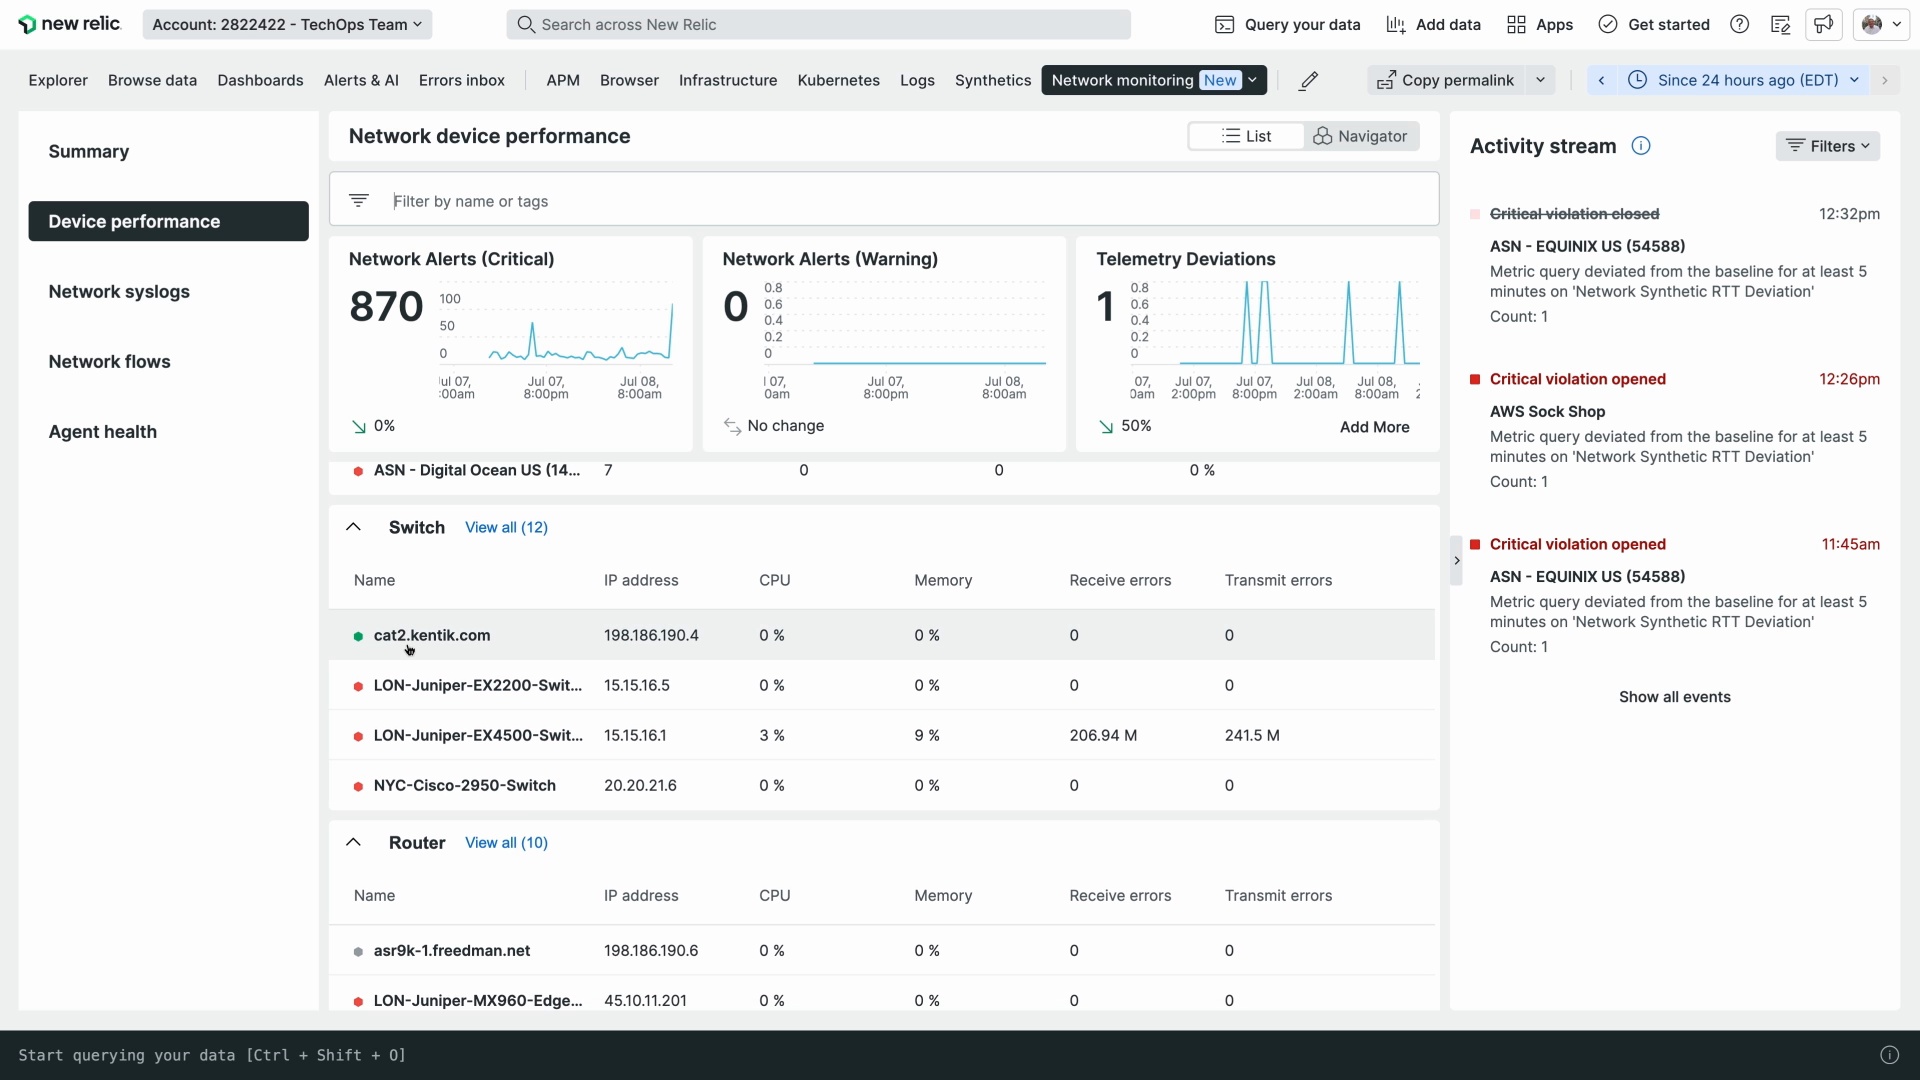Go to Kubernetes
1920x1080 pixels.
pos(838,80)
